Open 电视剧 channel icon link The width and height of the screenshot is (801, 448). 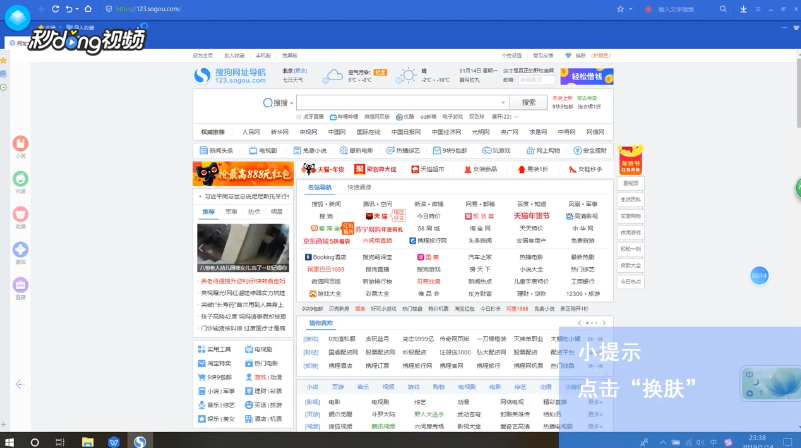pos(263,151)
